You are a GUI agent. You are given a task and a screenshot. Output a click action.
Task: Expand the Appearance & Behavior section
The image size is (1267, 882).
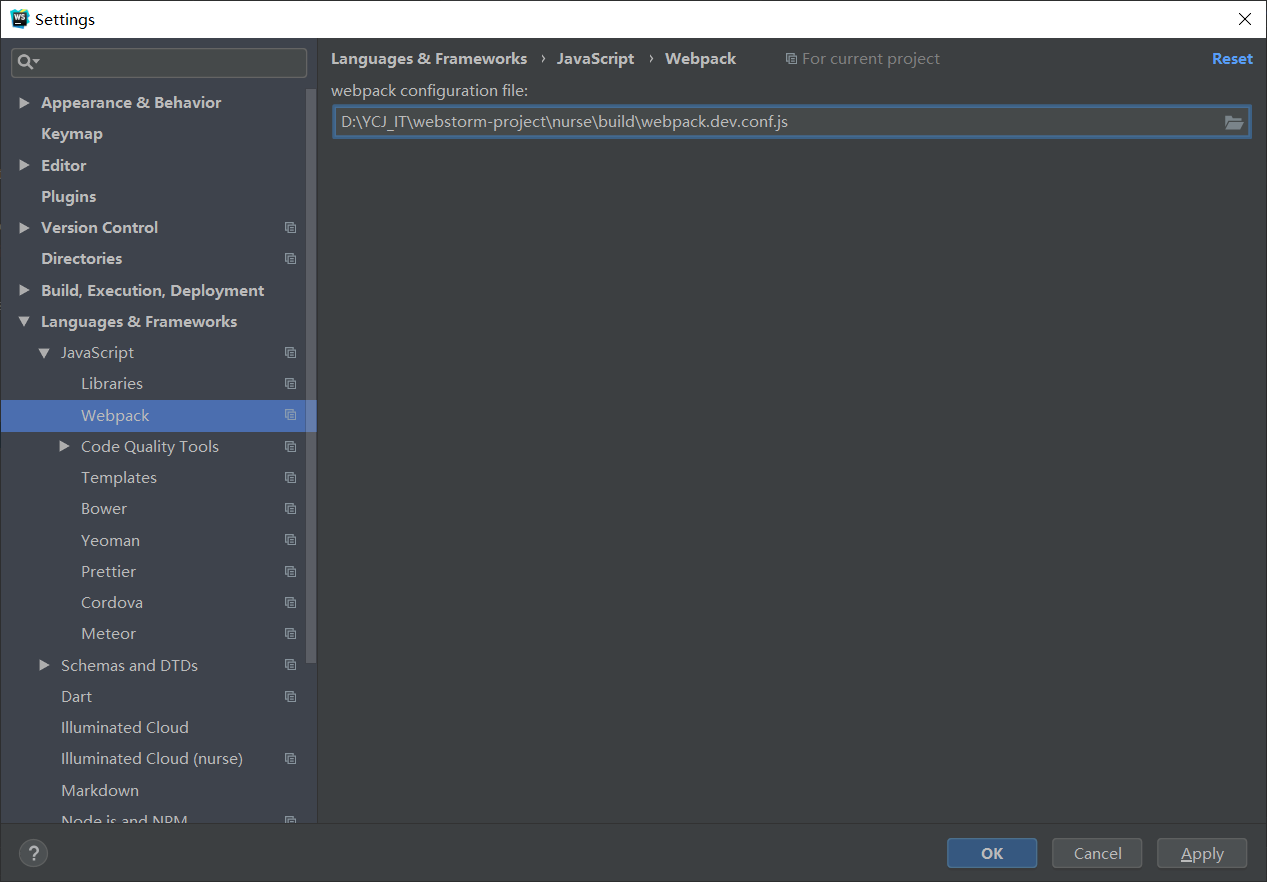[24, 102]
